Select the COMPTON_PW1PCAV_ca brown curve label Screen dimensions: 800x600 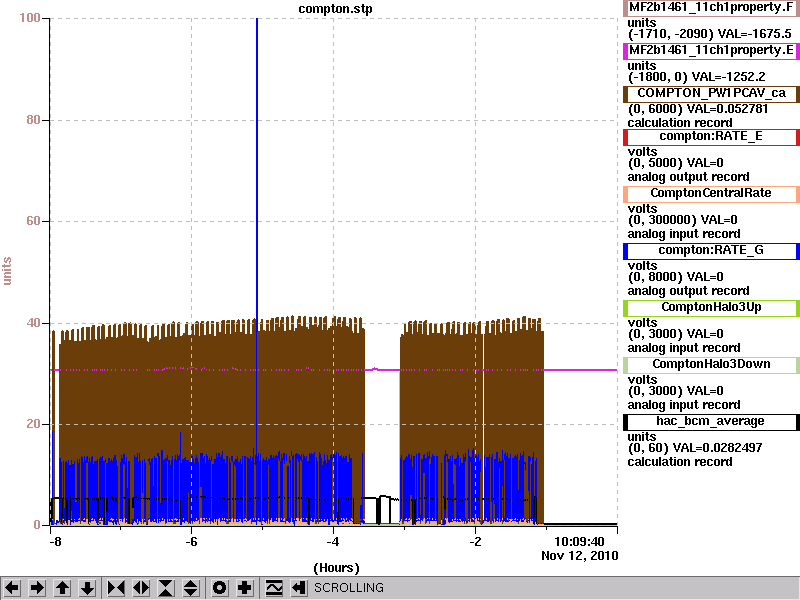pos(711,93)
